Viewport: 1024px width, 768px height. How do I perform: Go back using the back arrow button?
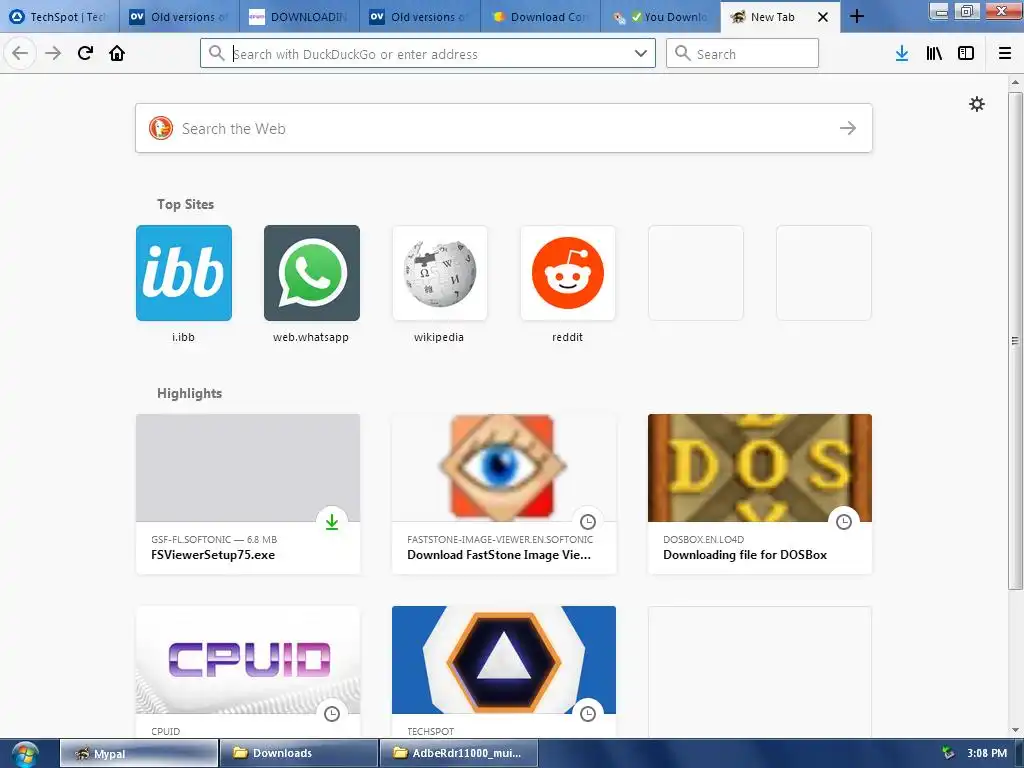(20, 53)
